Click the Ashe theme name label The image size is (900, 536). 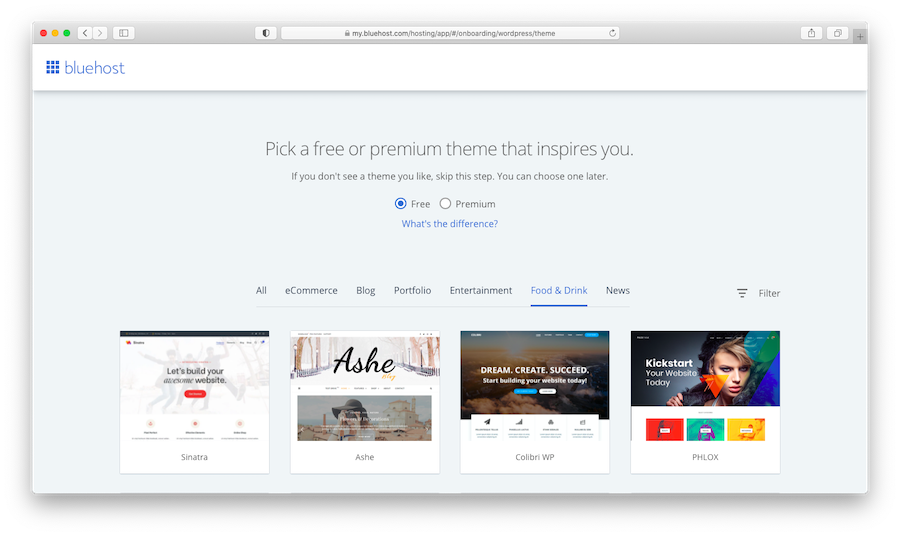pos(364,457)
